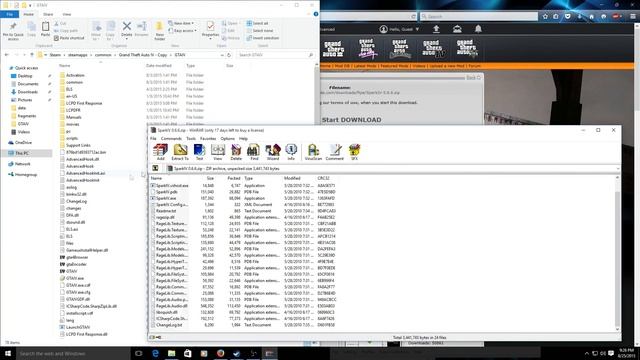
Task: Select the LCPD First Response folder in Explorer
Action: click(84, 103)
